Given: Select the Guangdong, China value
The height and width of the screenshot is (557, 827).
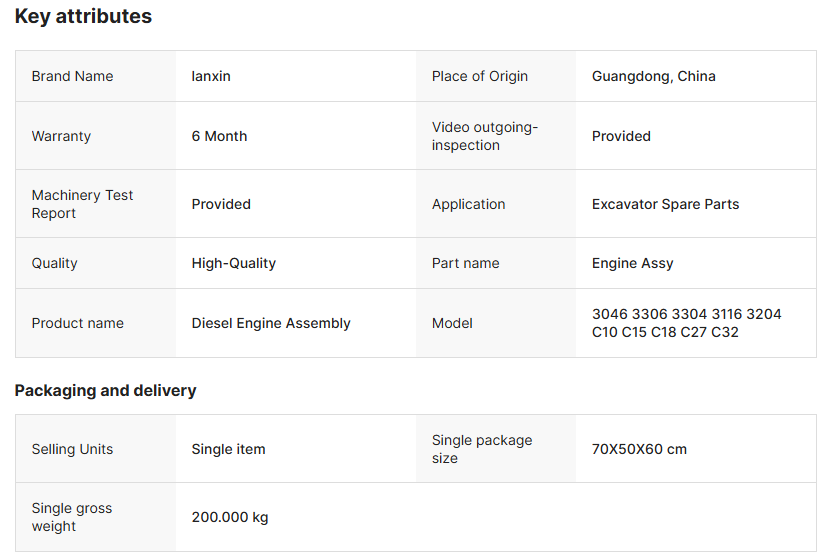Looking at the screenshot, I should point(653,76).
